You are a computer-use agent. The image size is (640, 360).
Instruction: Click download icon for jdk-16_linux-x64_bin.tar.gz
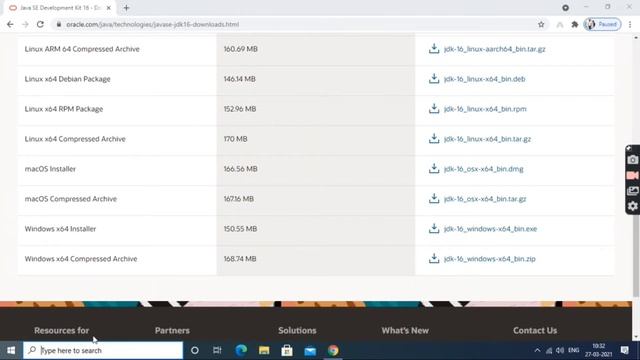click(x=434, y=138)
